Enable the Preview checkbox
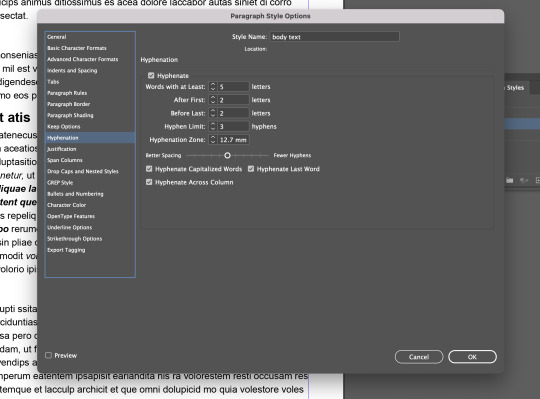The width and height of the screenshot is (540, 399). pos(49,355)
